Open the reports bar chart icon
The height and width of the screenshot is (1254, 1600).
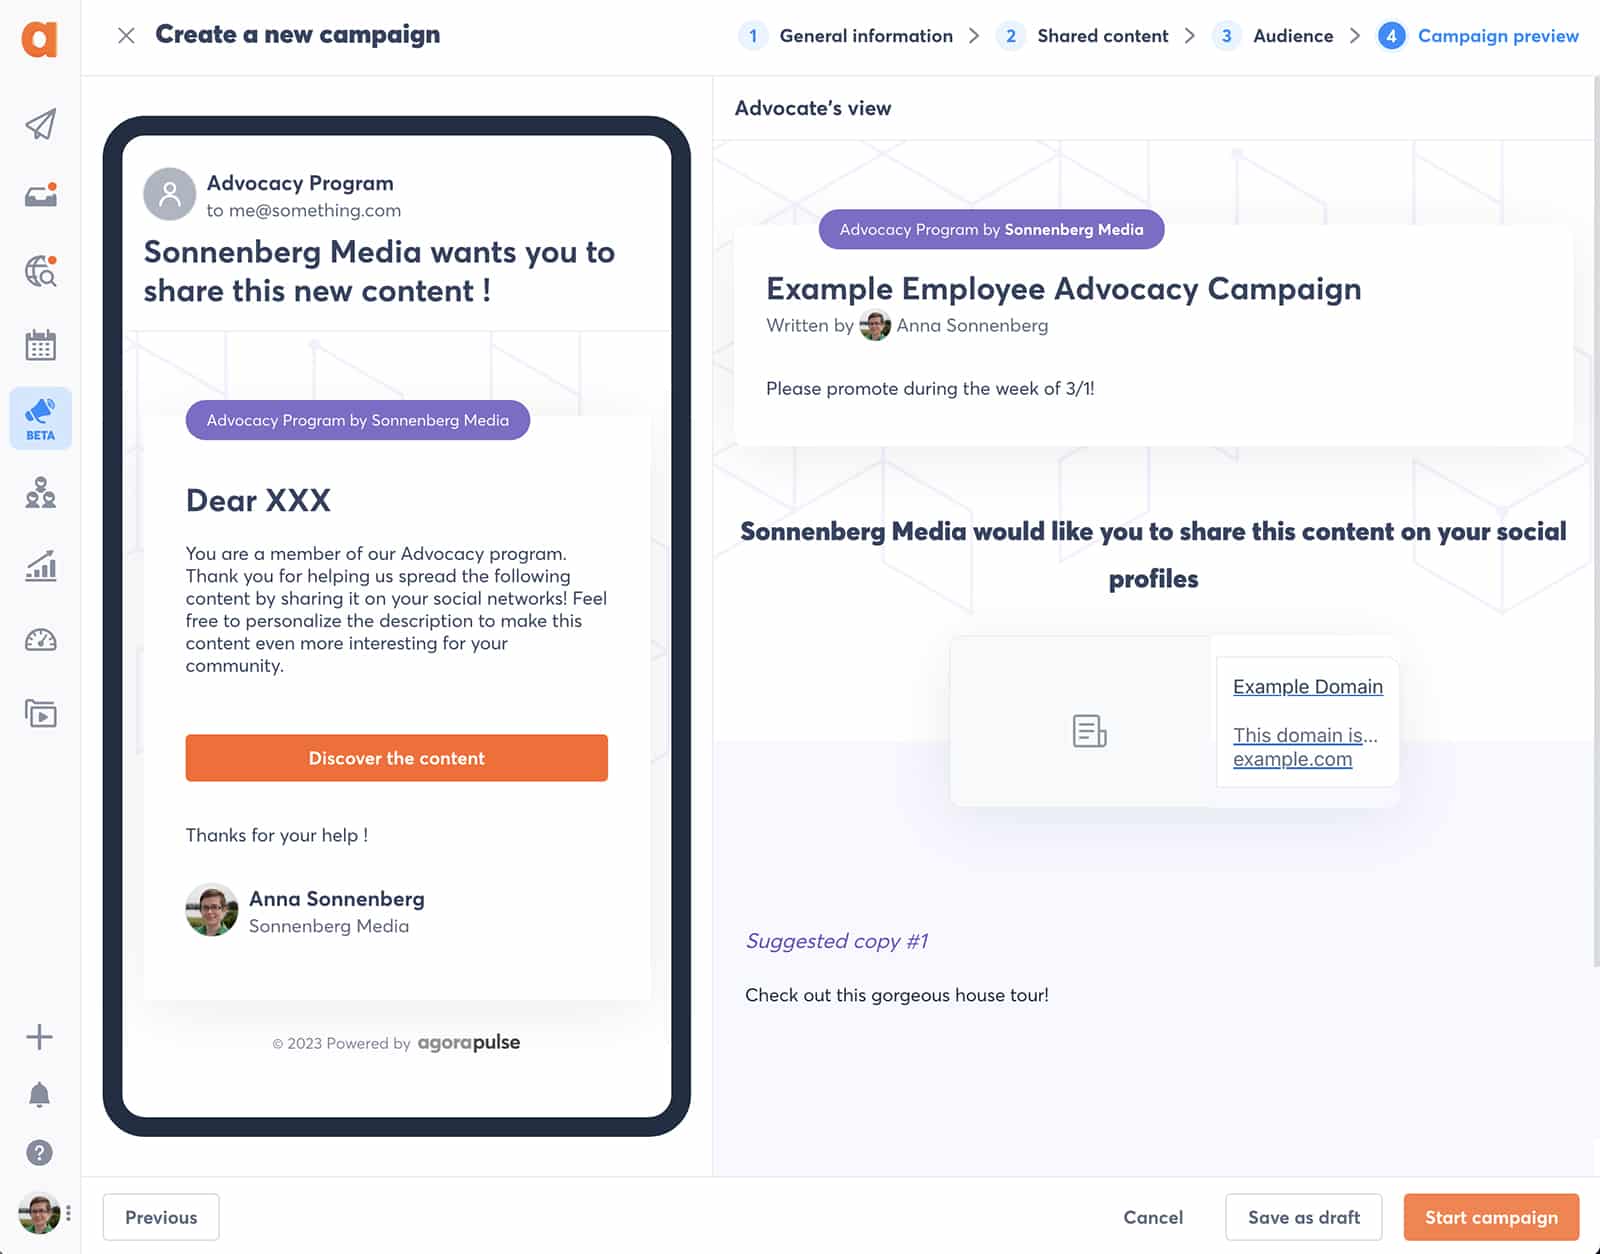click(x=40, y=566)
